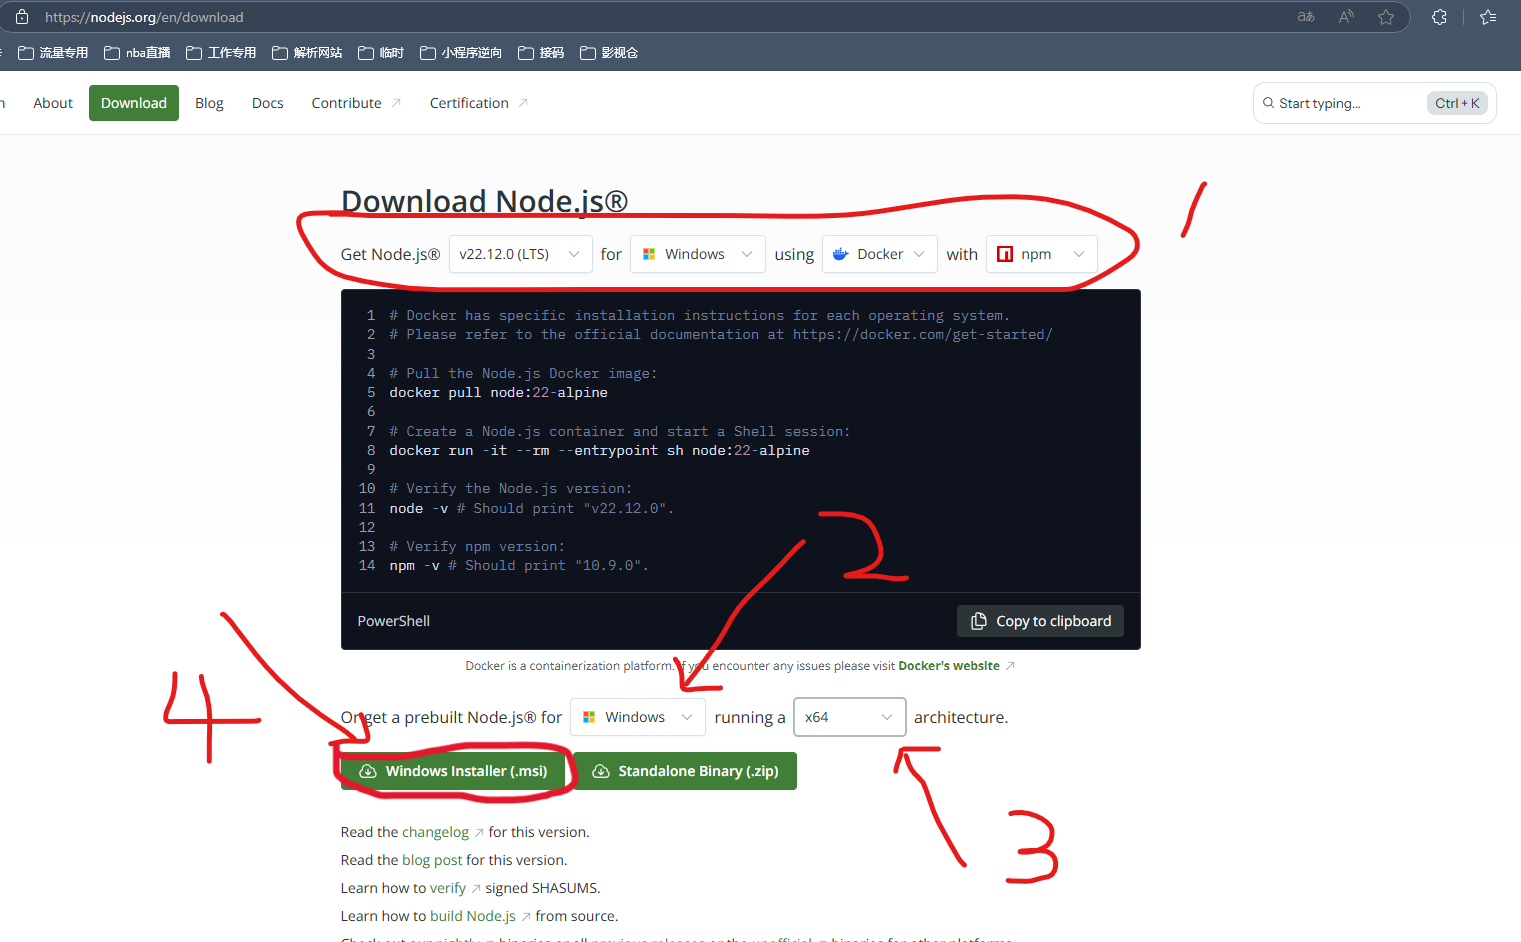Open the 接码 bookmark folder
1521x942 pixels.
[x=541, y=53]
